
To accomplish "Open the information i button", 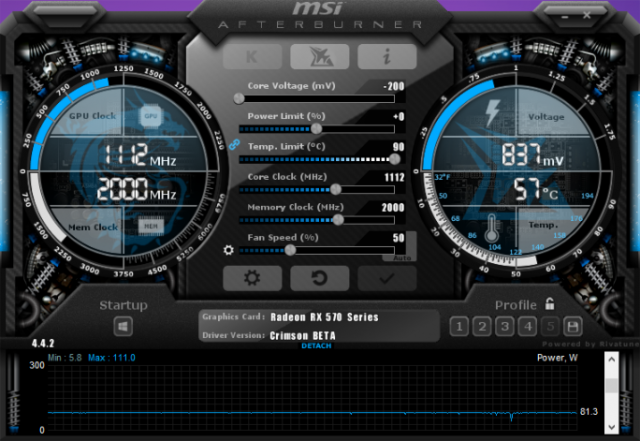I will tap(387, 56).
